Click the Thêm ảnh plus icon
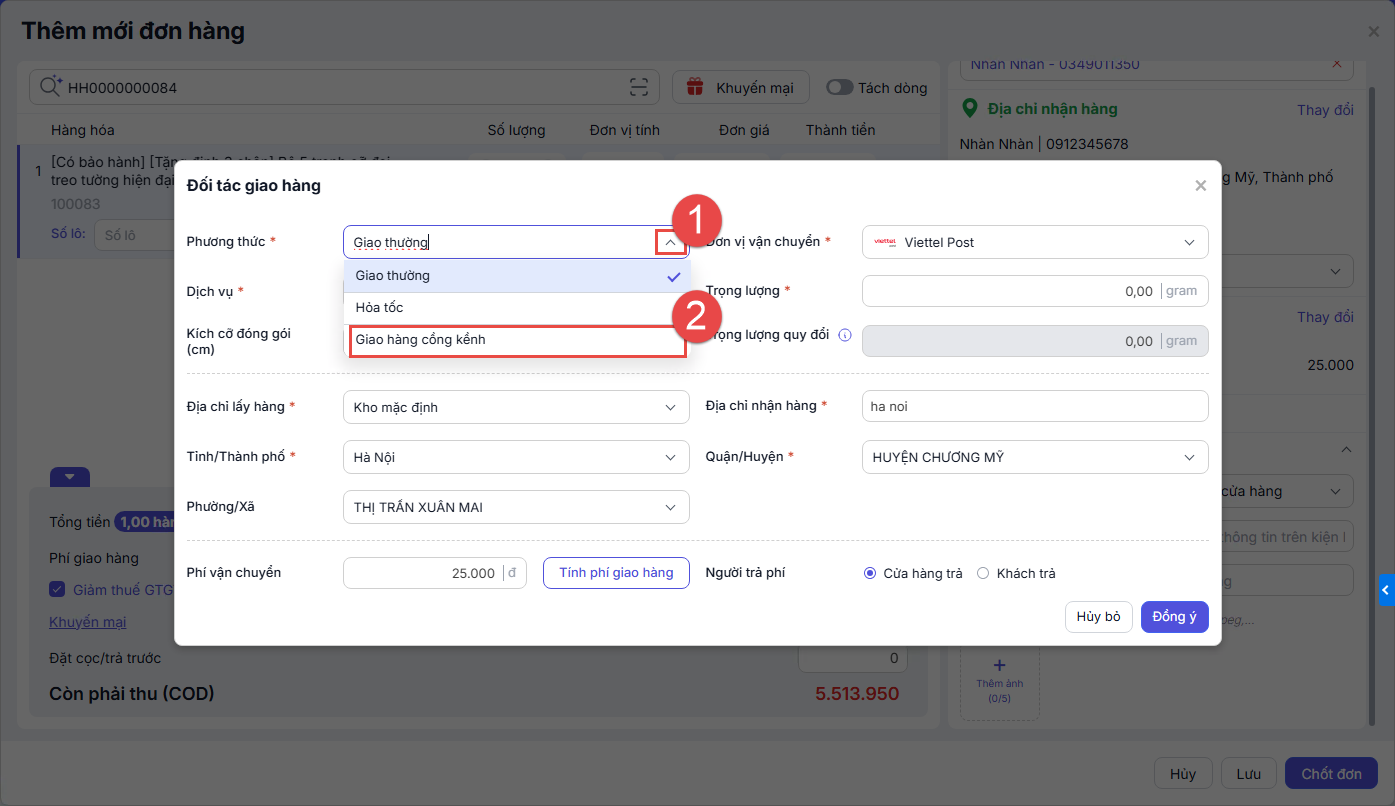This screenshot has height=806, width=1395. [999, 665]
